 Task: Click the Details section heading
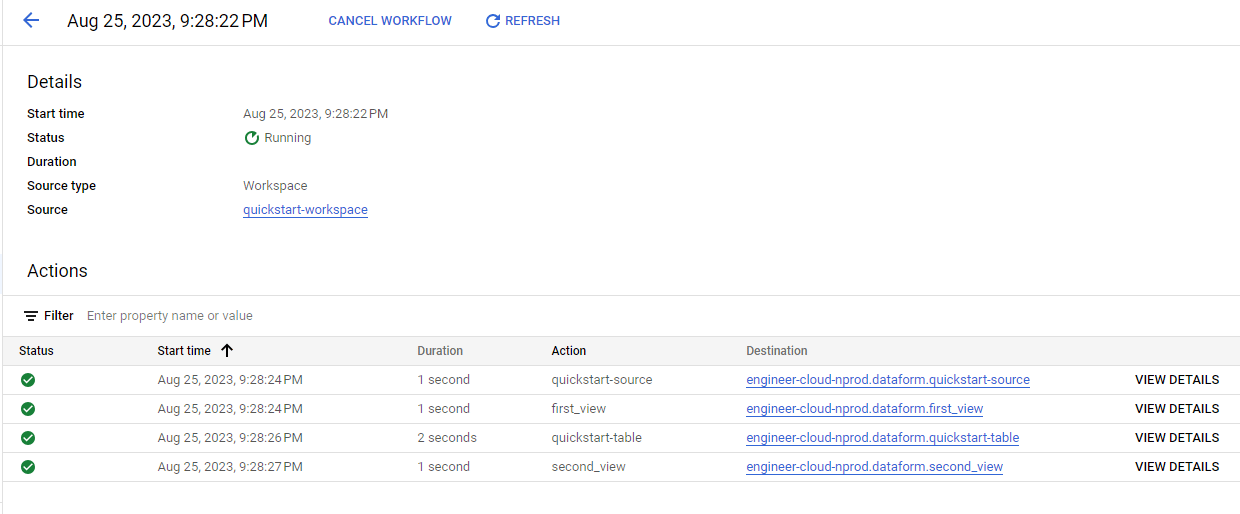(x=54, y=82)
